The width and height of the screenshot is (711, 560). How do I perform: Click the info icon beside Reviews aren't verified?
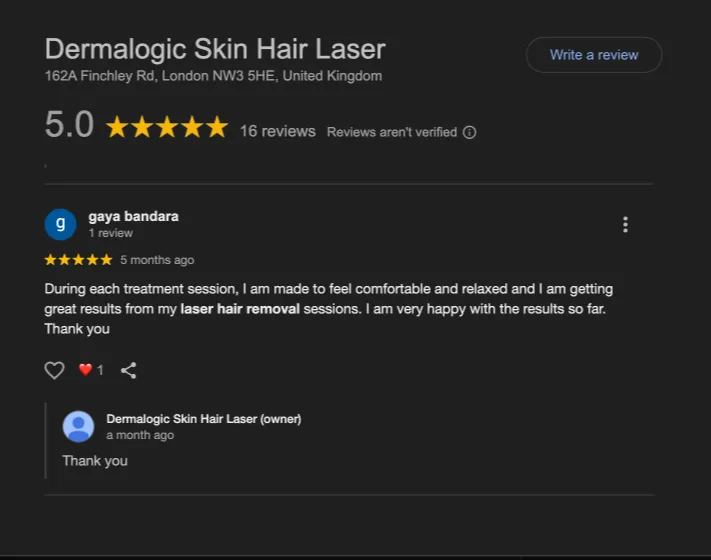coord(469,132)
